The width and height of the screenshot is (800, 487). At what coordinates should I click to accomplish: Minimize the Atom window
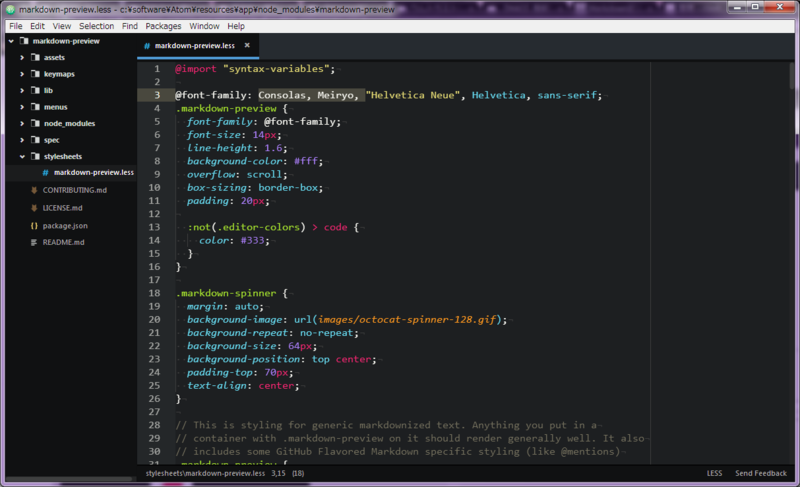[x=737, y=7]
